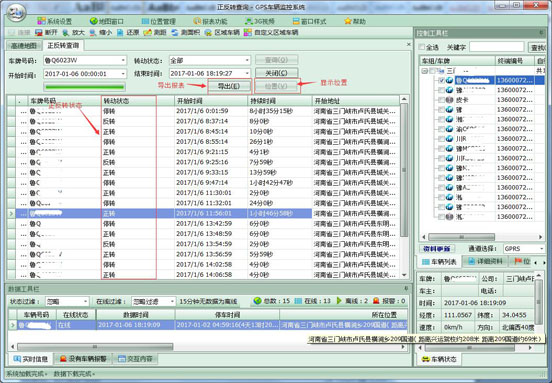
Task: Click the 关键字 keyword search field
Action: [497, 47]
